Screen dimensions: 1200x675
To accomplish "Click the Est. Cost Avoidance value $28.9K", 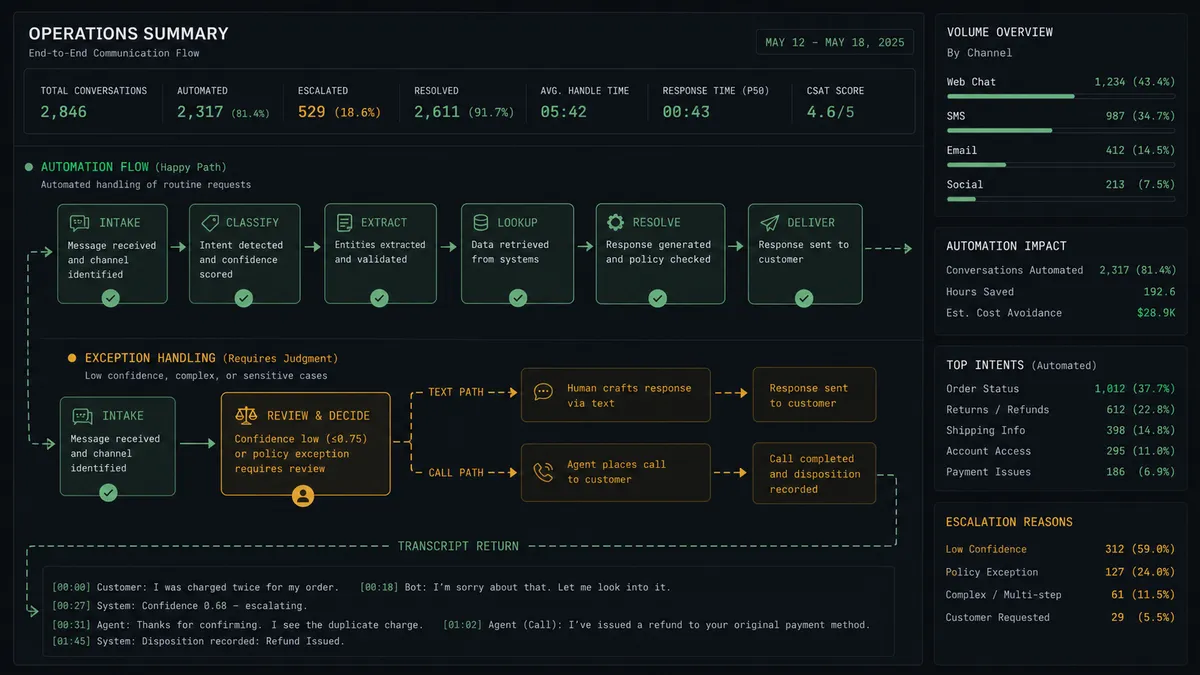I will pyautogui.click(x=1156, y=313).
